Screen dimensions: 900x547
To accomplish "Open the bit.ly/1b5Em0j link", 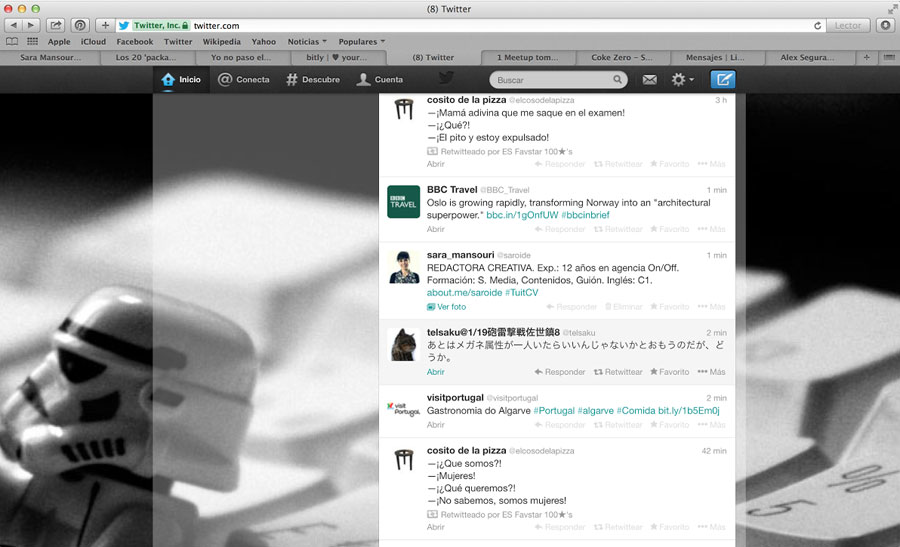I will pyautogui.click(x=688, y=411).
